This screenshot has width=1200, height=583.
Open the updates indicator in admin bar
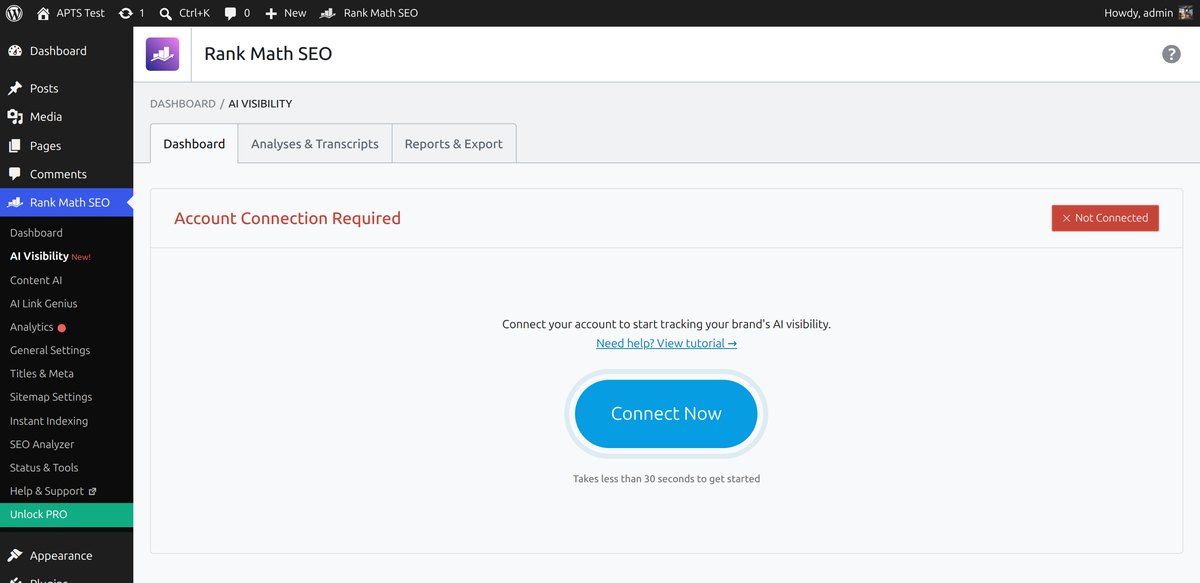131,13
